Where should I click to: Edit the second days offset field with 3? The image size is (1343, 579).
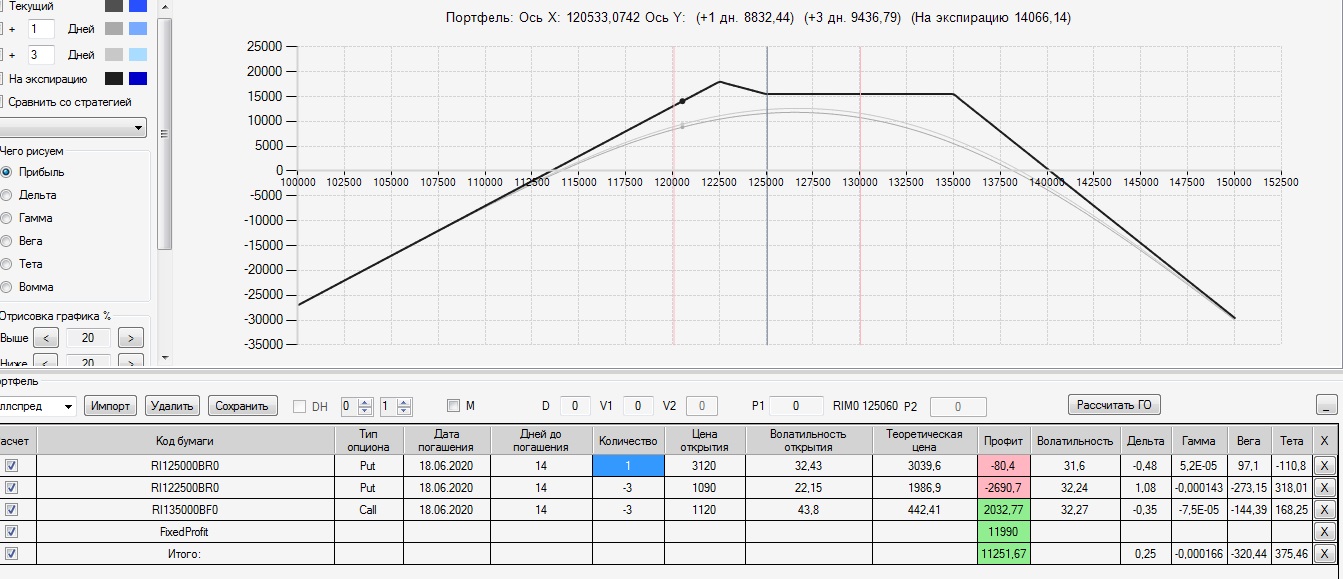click(41, 55)
